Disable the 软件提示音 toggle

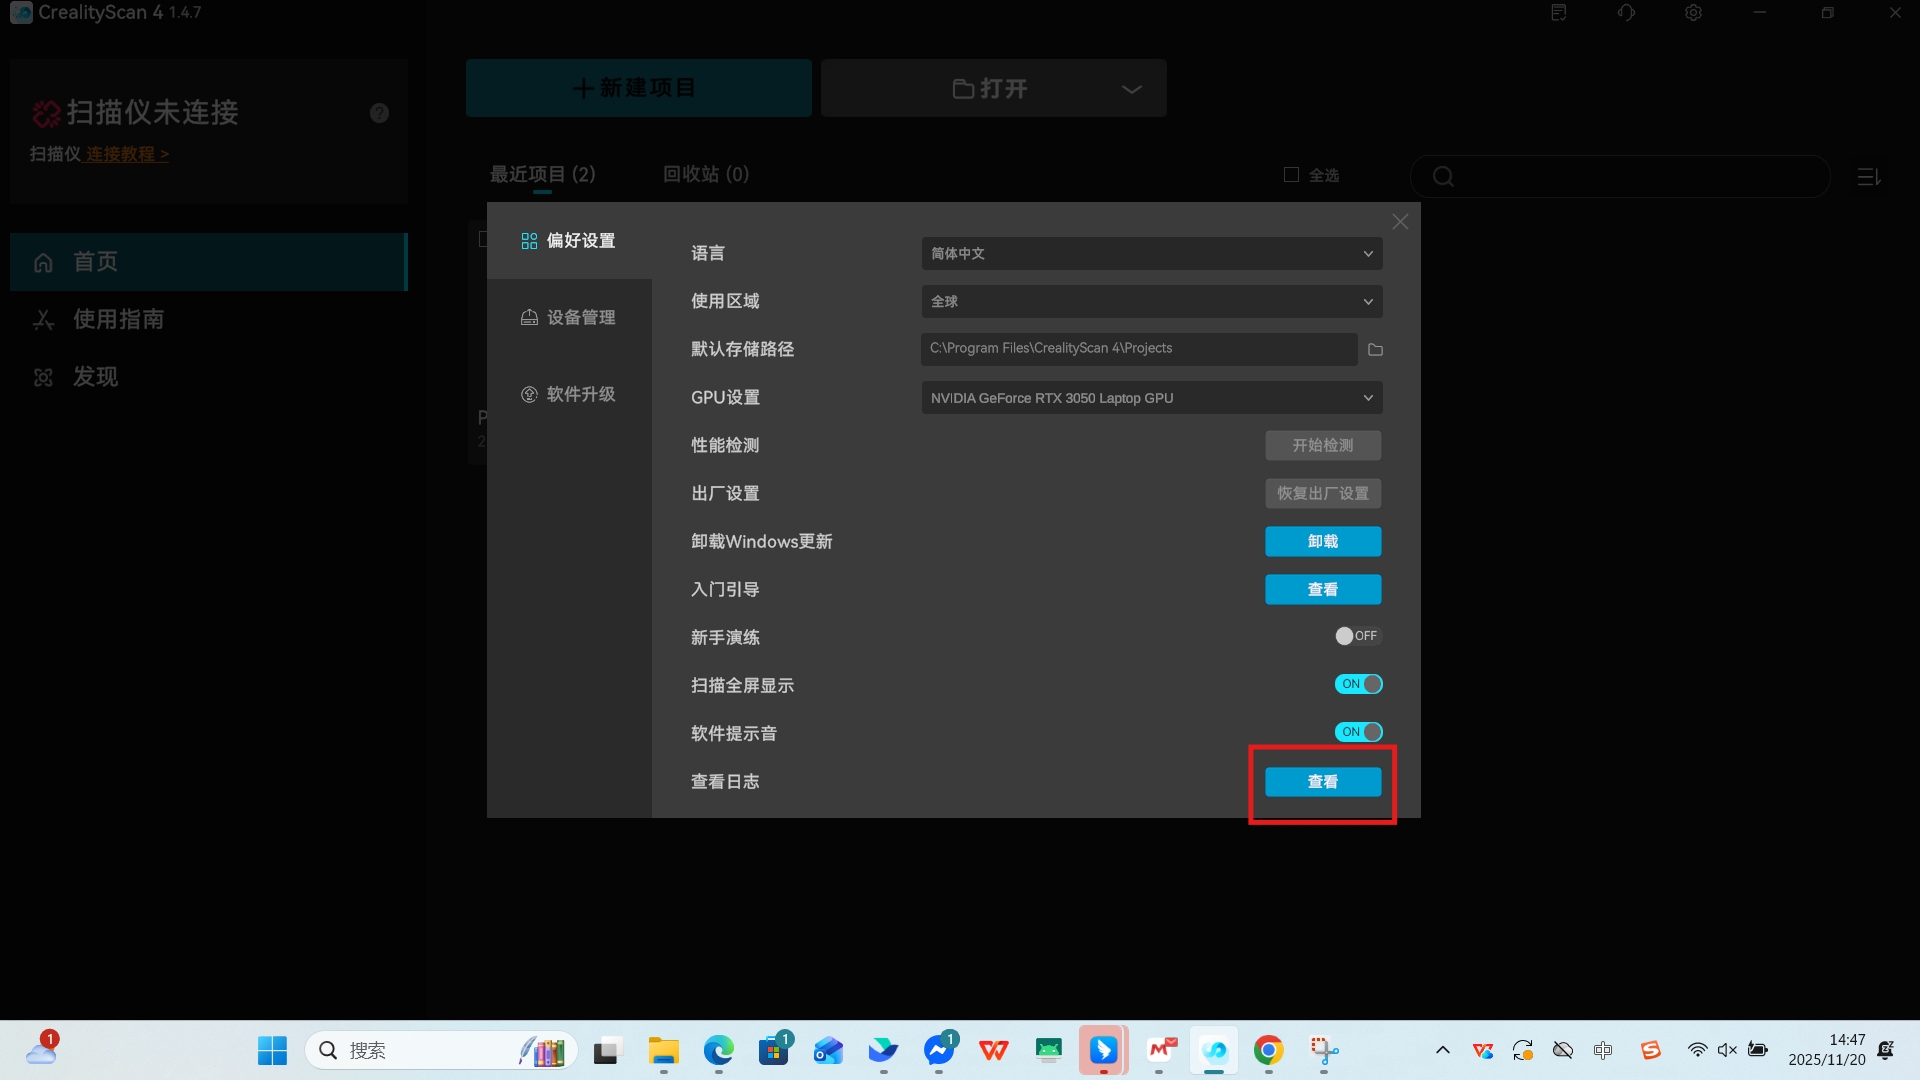[x=1358, y=732]
